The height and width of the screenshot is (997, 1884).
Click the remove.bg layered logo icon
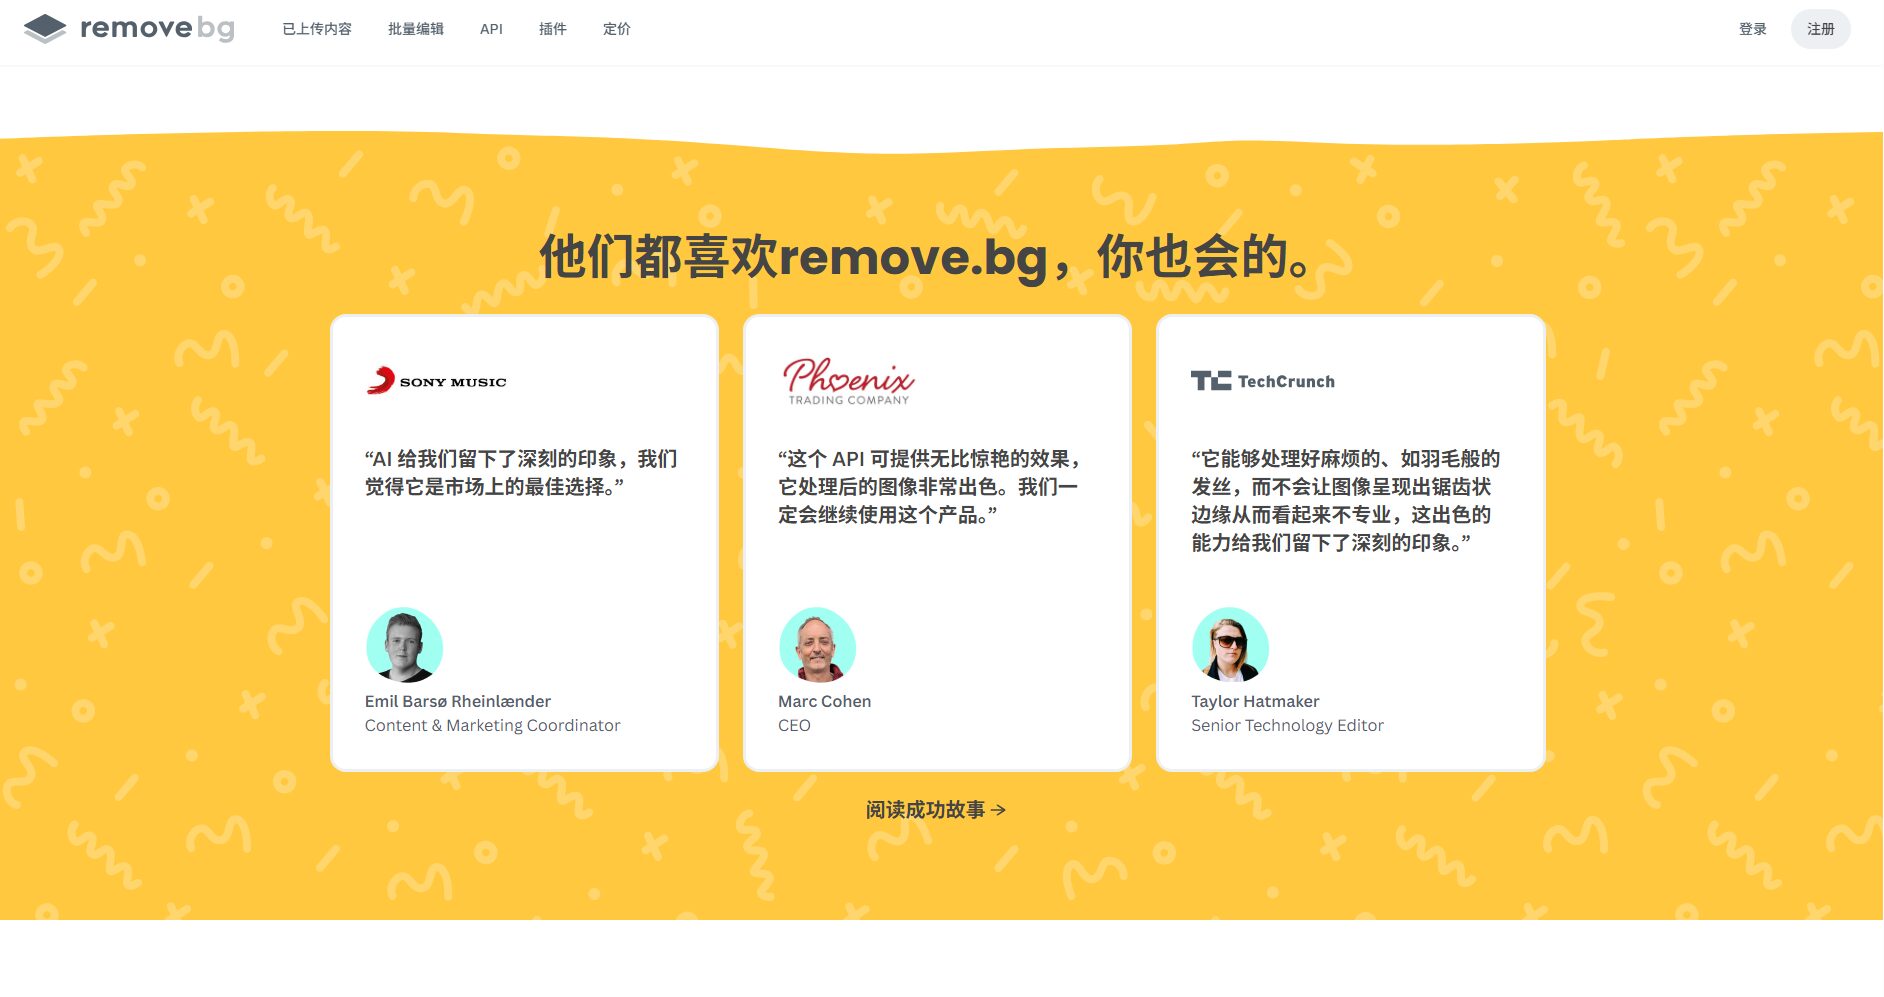[45, 29]
